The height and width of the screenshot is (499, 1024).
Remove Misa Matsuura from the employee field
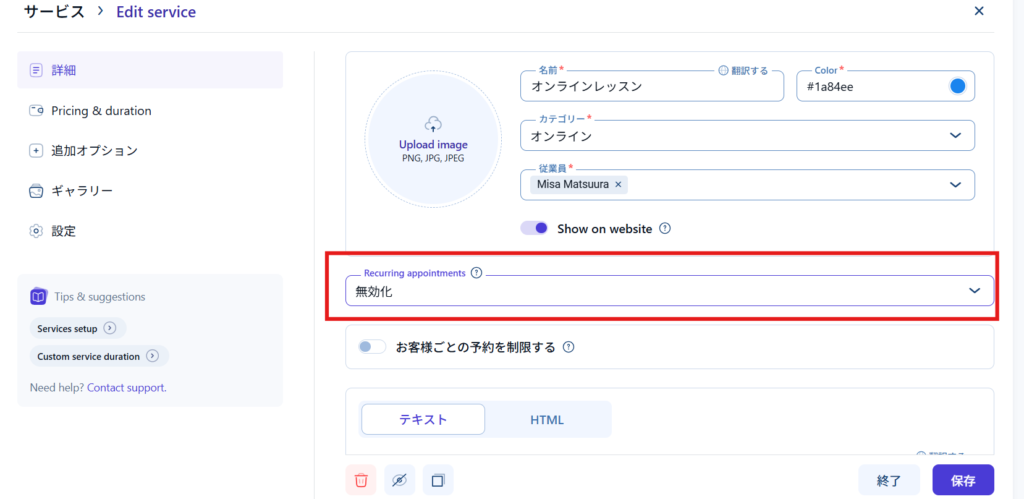pos(618,184)
